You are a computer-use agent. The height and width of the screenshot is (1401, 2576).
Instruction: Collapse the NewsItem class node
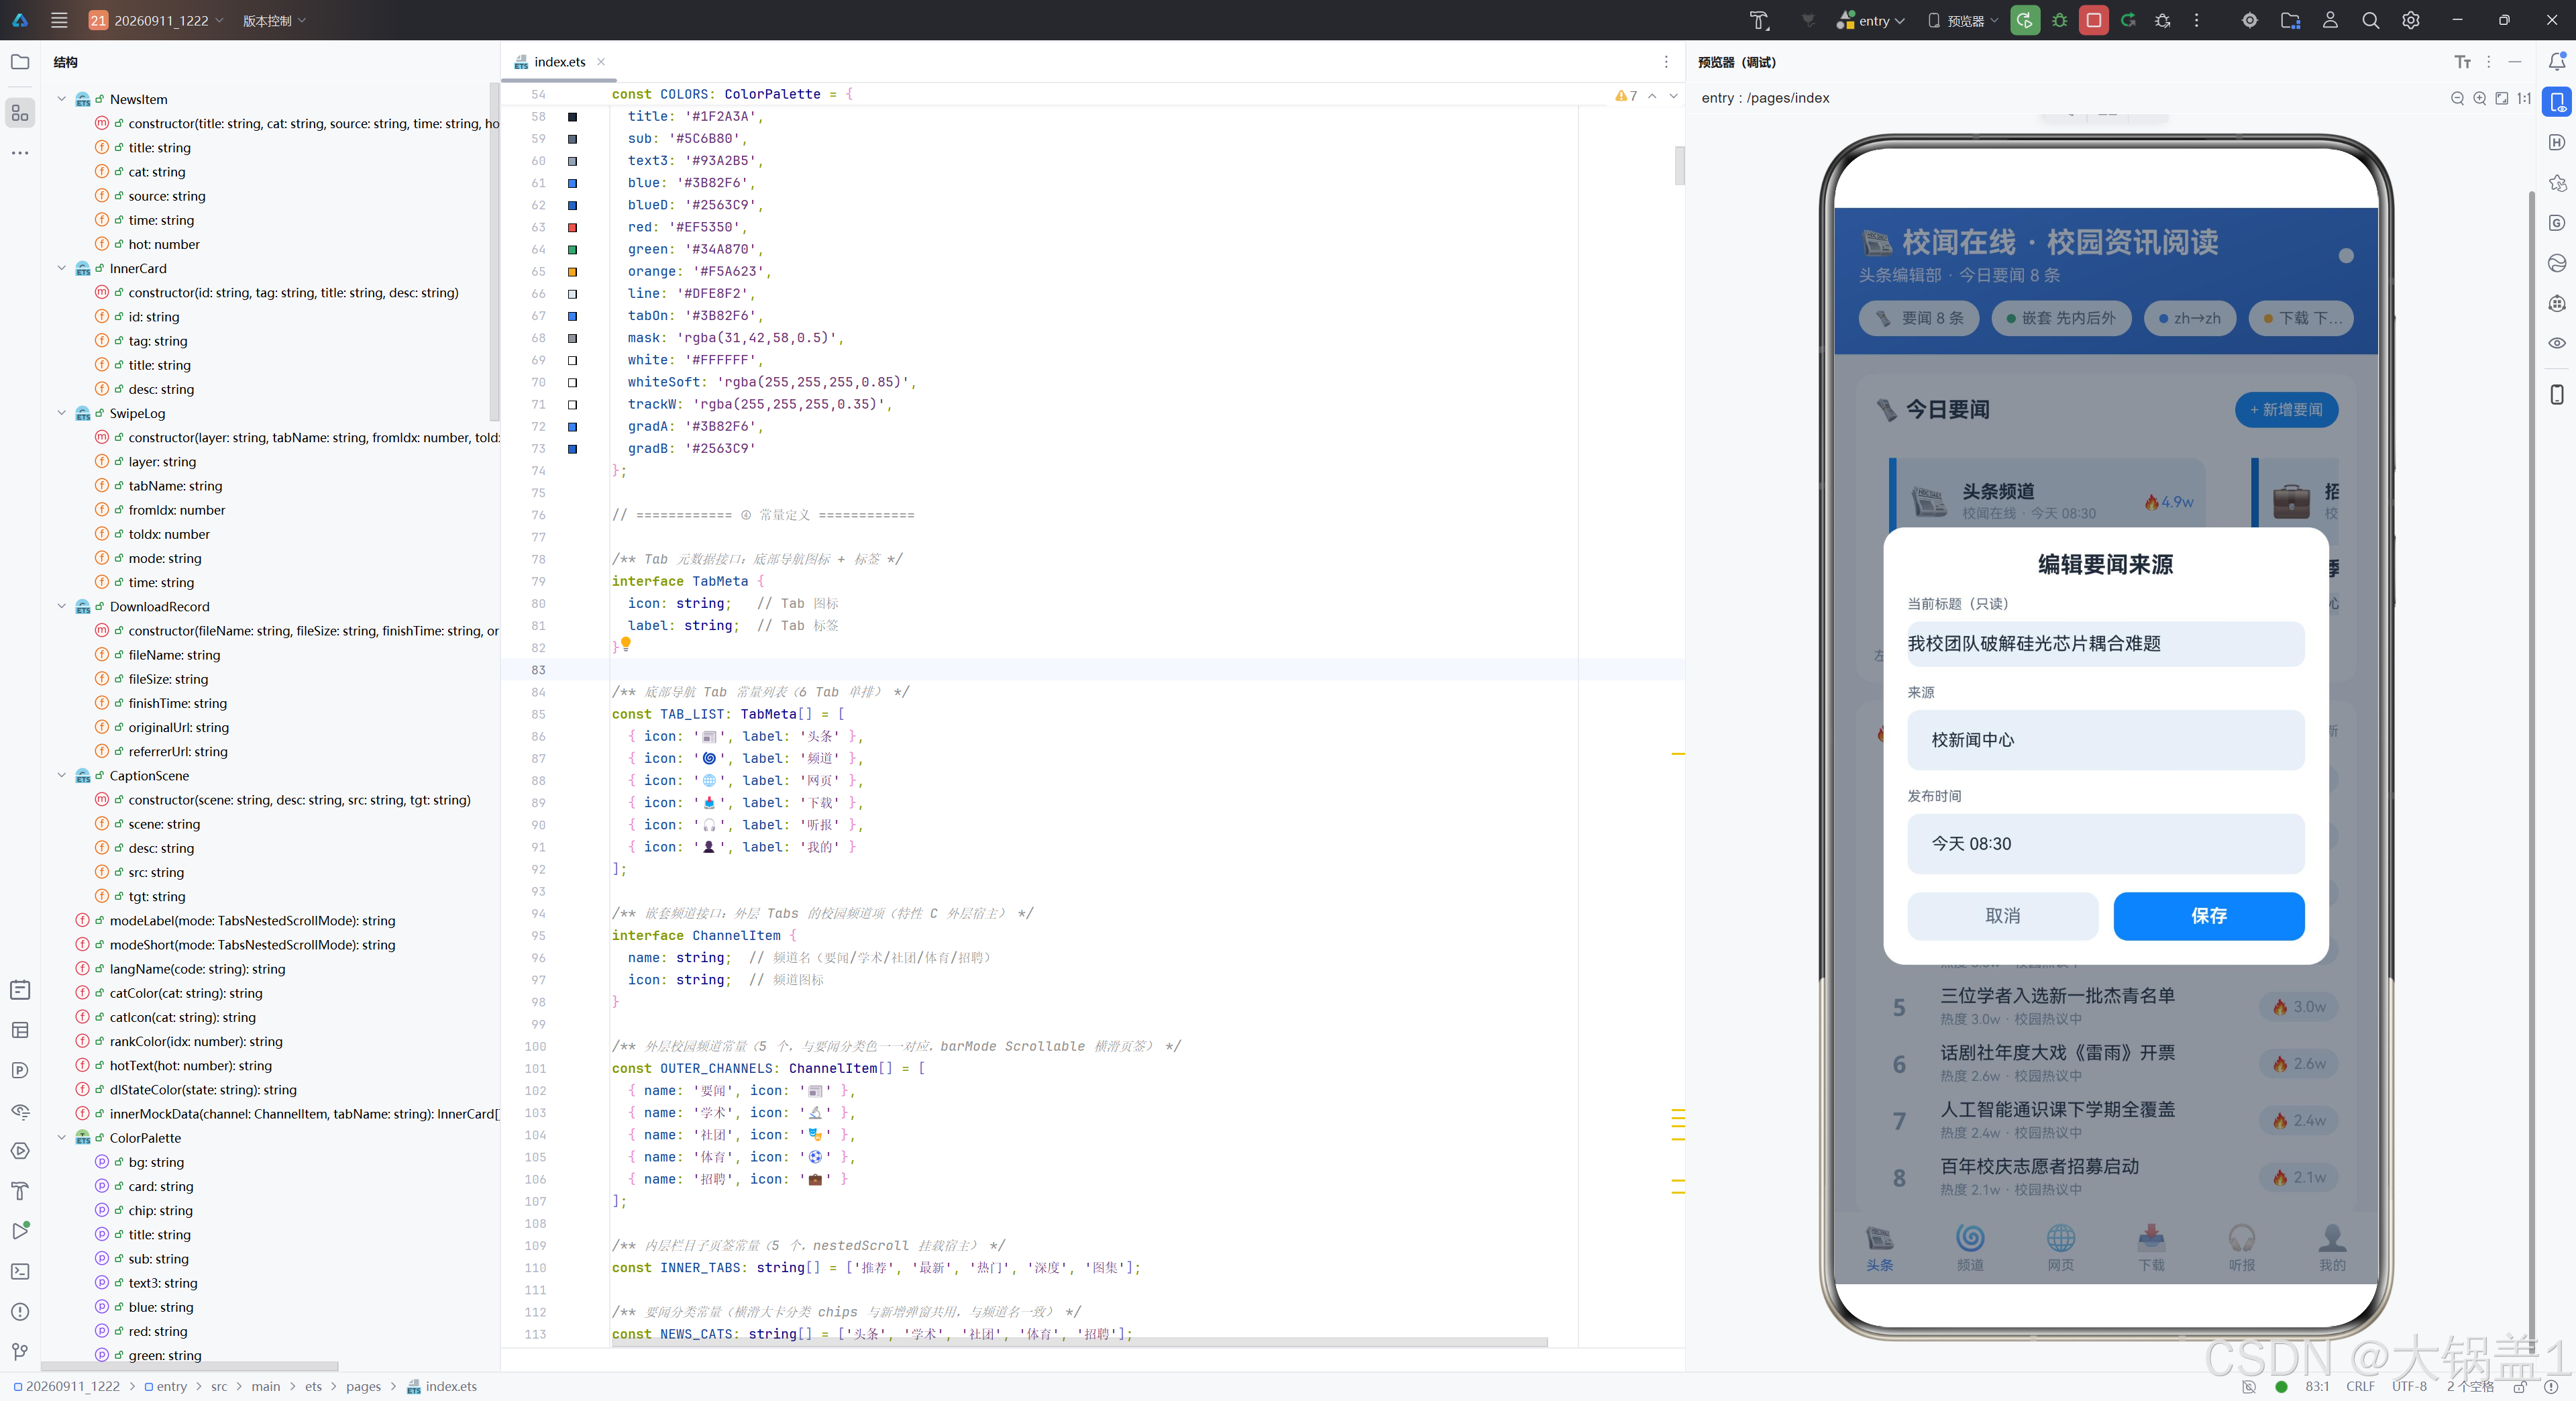click(62, 99)
